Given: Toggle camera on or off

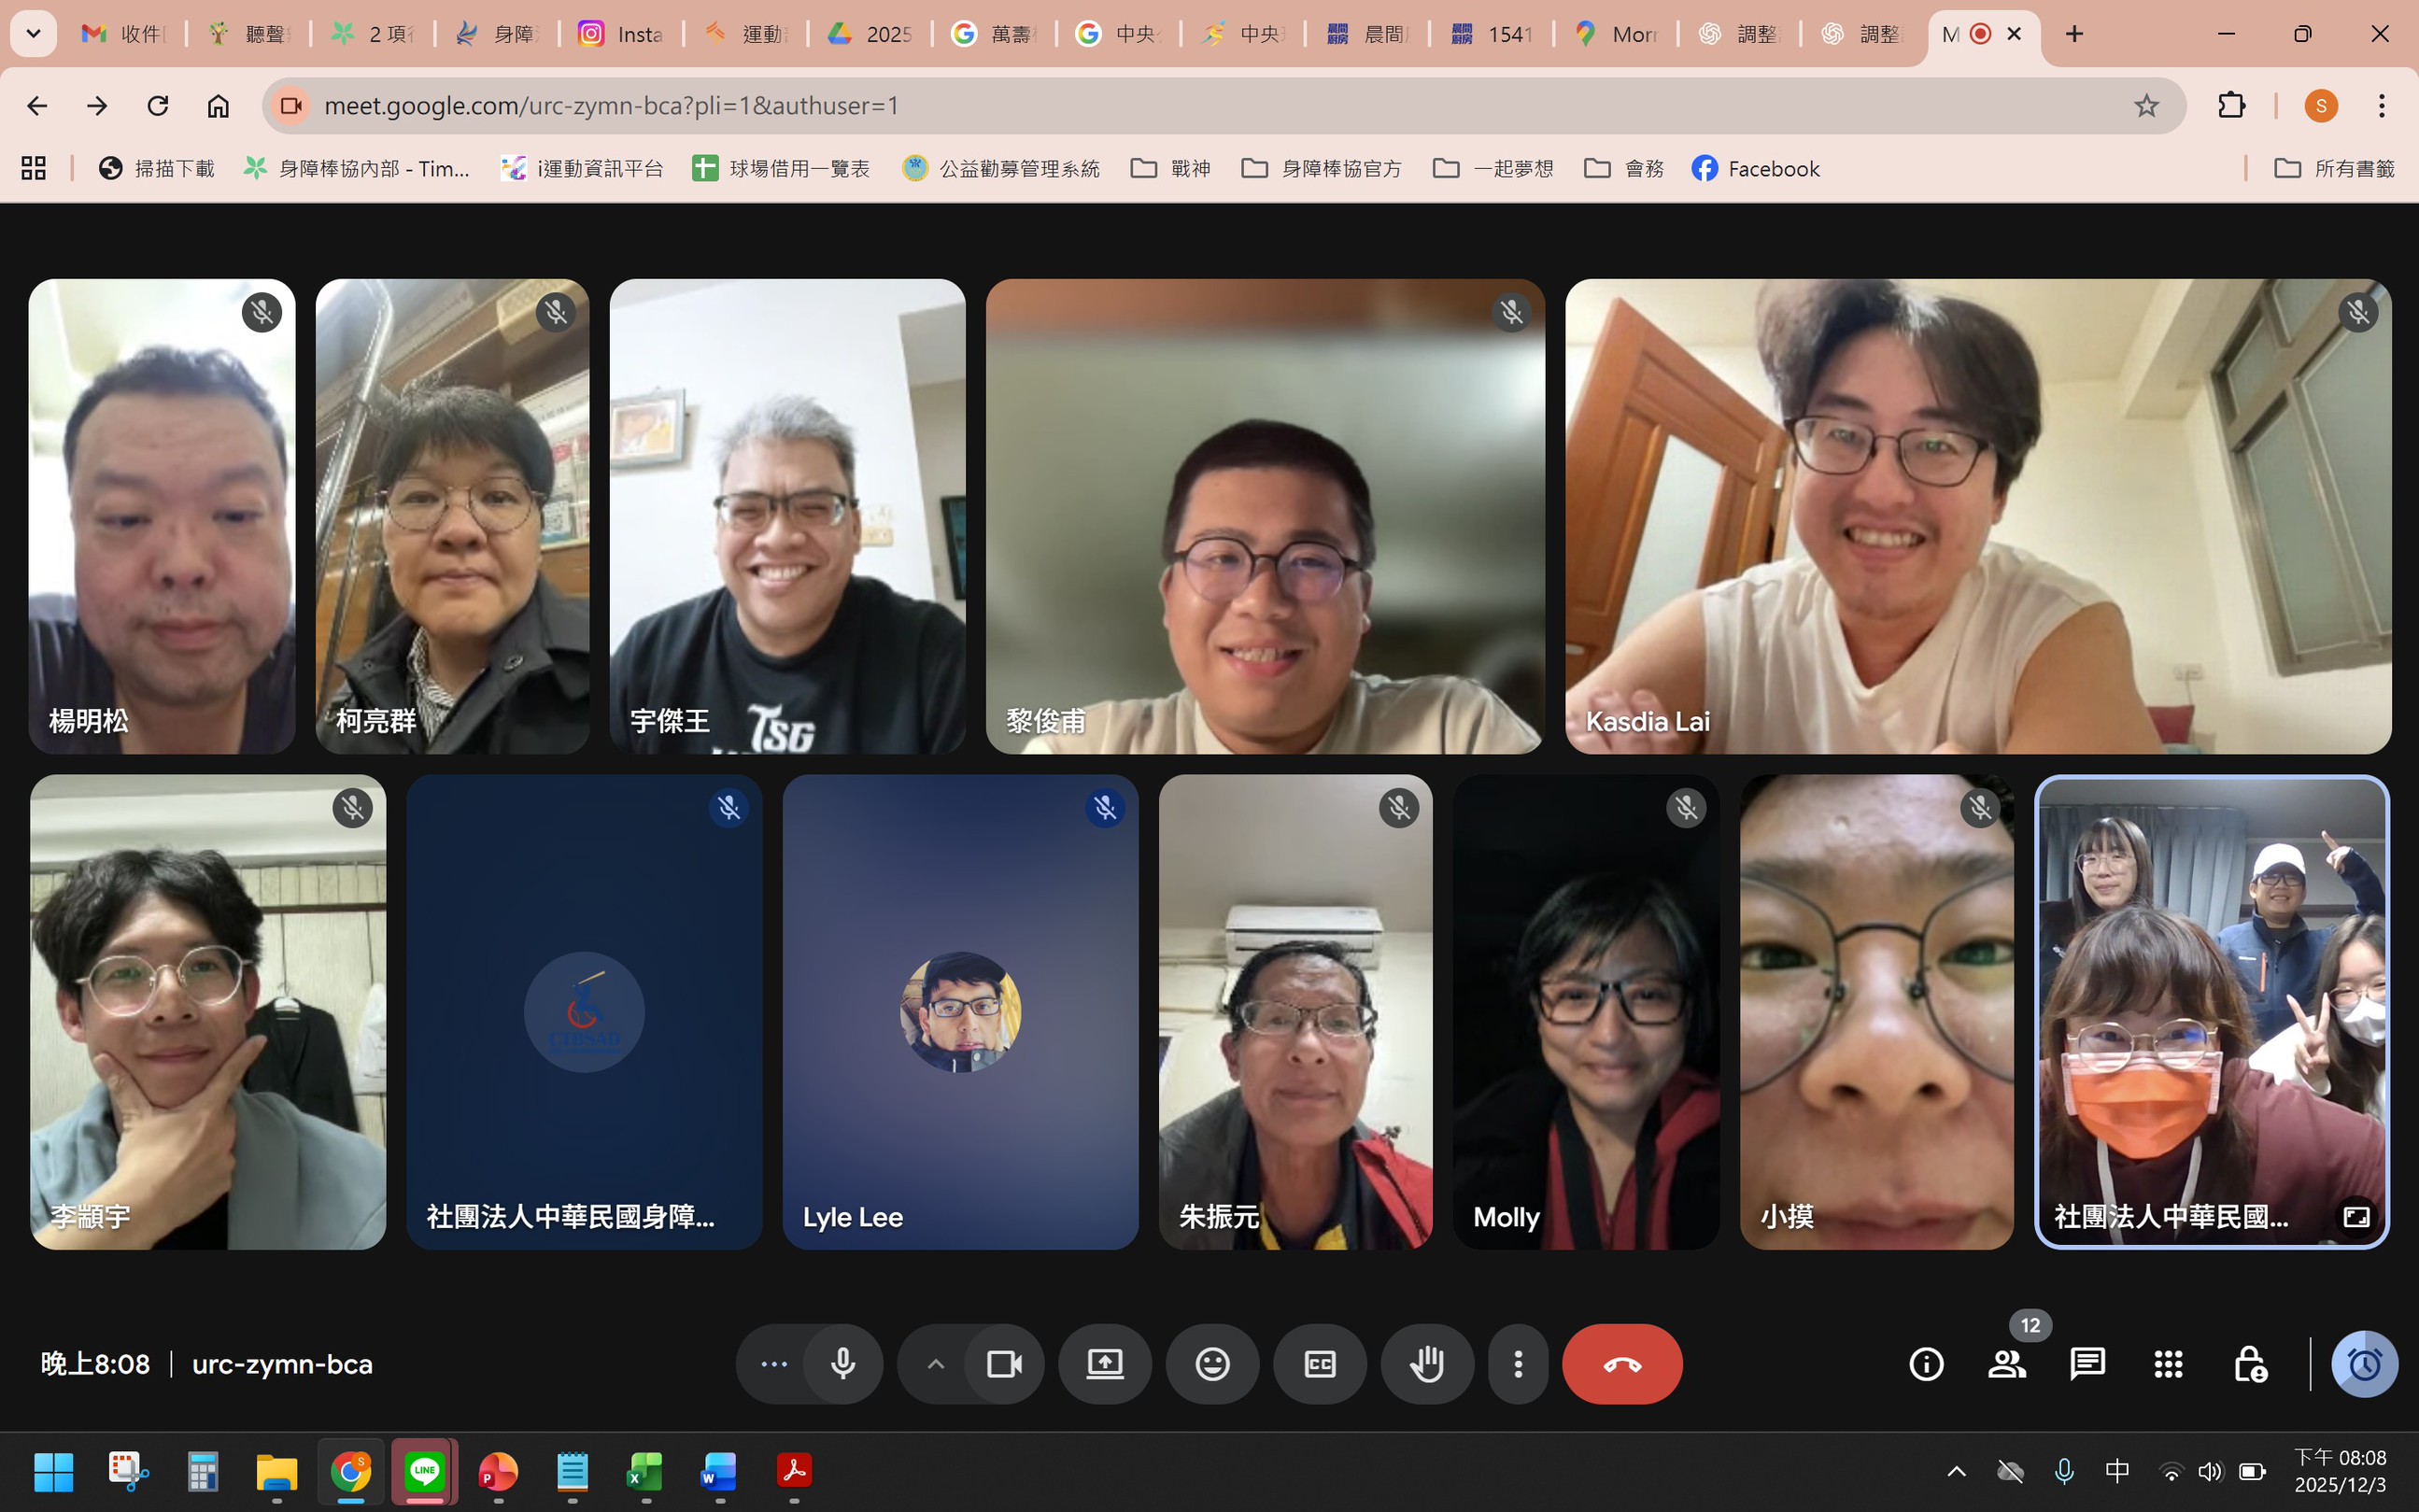Looking at the screenshot, I should pyautogui.click(x=1004, y=1364).
